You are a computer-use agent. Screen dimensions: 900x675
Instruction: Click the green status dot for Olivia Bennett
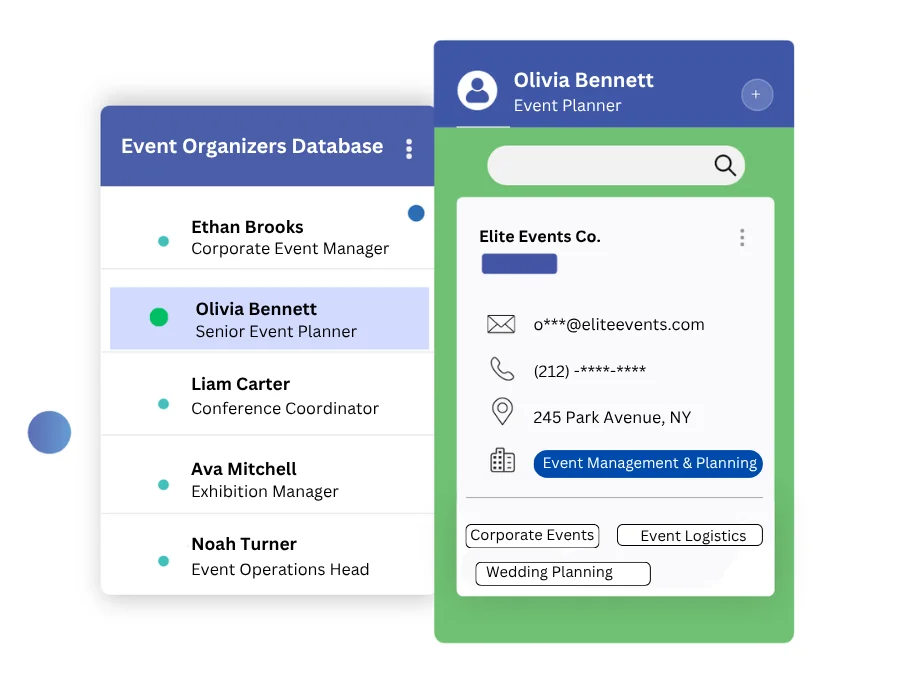159,317
